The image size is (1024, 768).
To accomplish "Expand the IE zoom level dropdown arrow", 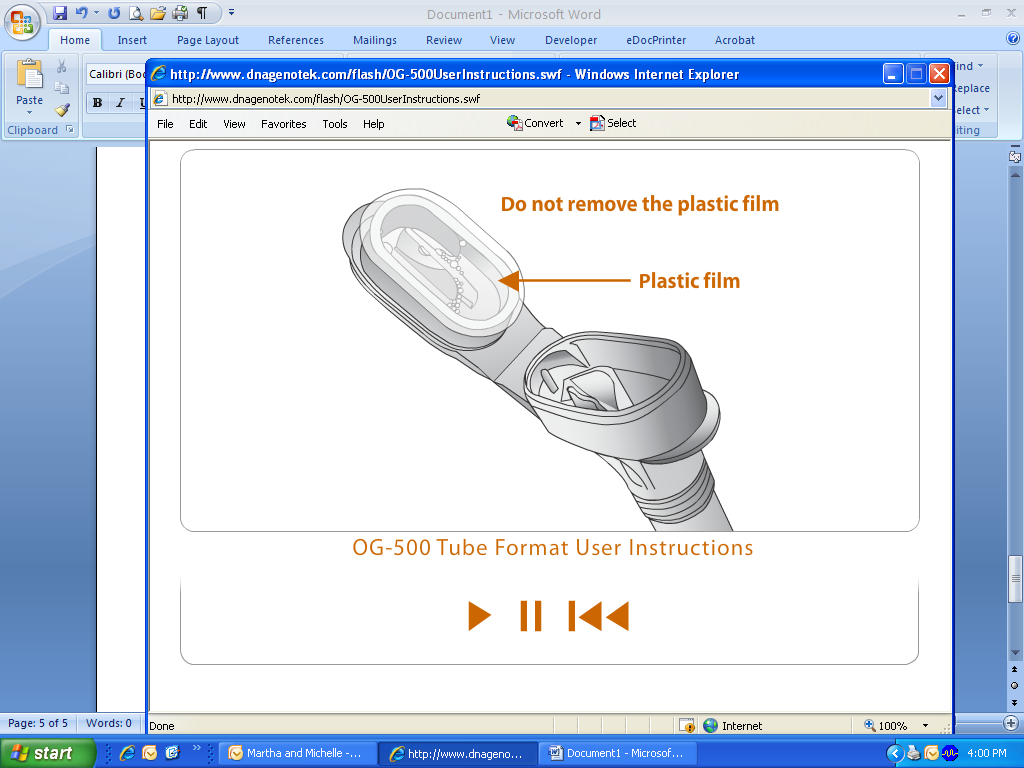I will [925, 726].
